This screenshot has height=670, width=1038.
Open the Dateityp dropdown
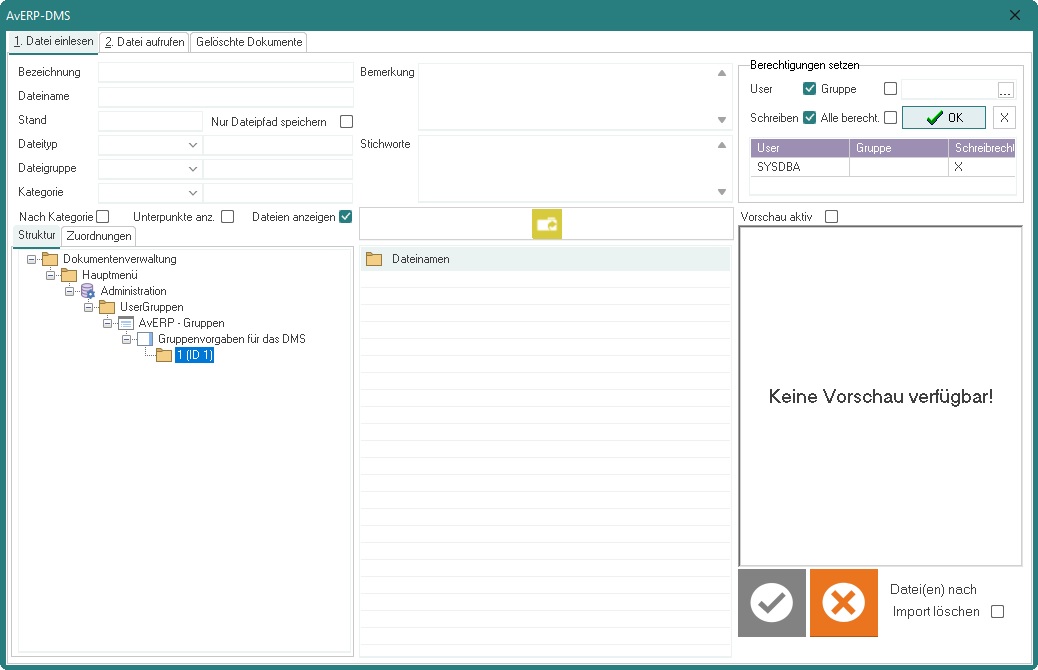pos(193,144)
